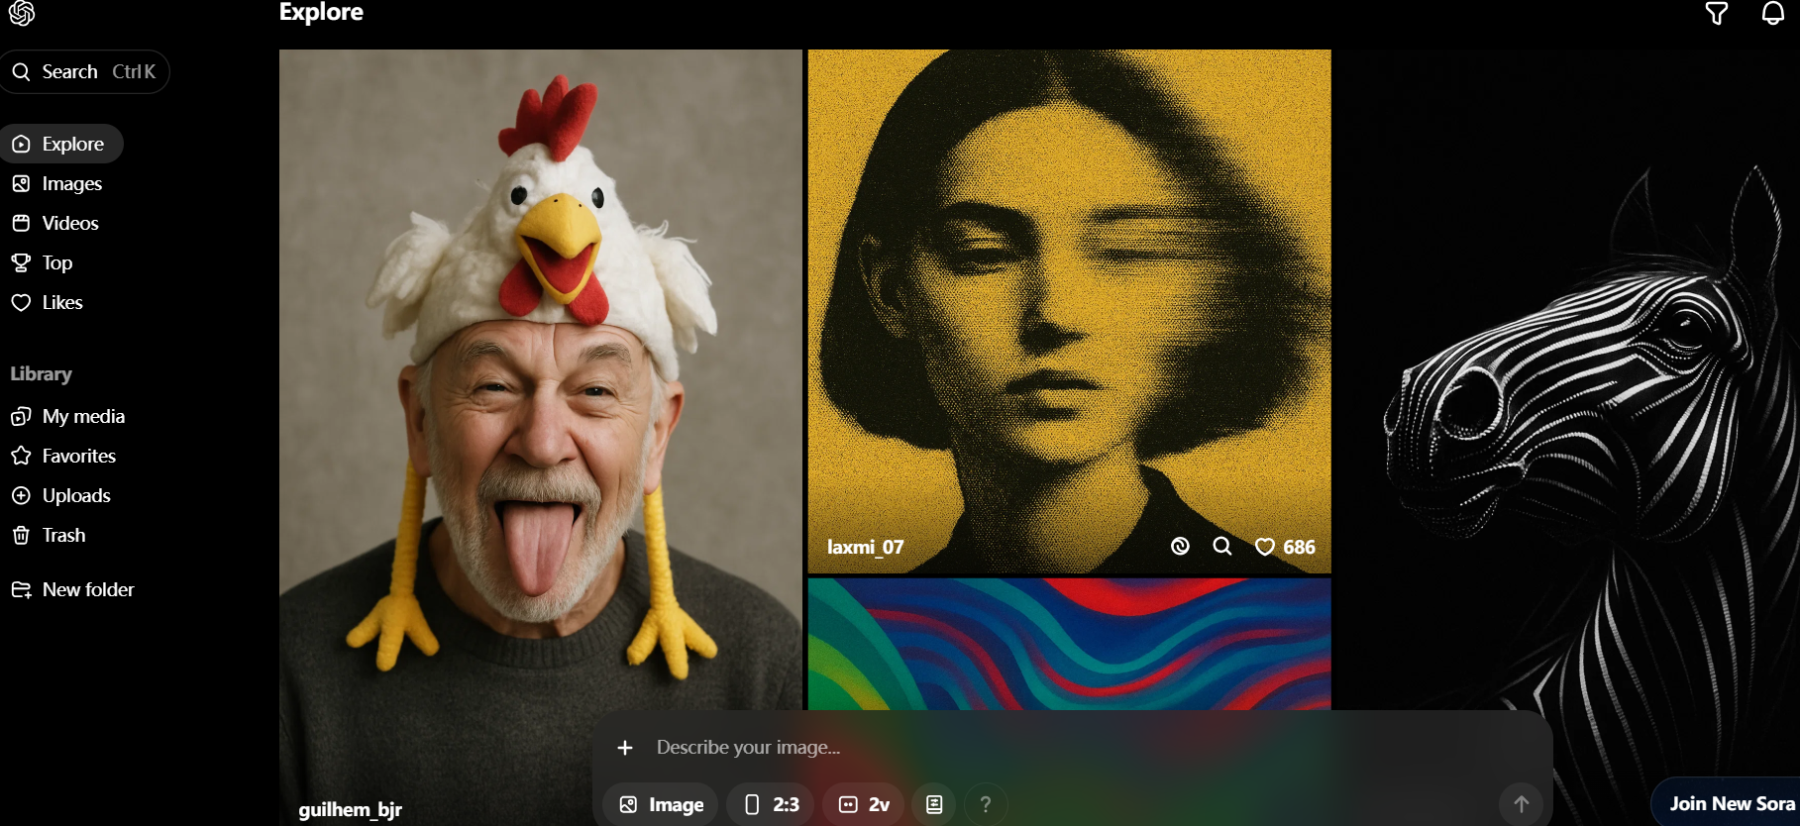Open the feed filter icon
1800x826 pixels.
coord(1716,14)
